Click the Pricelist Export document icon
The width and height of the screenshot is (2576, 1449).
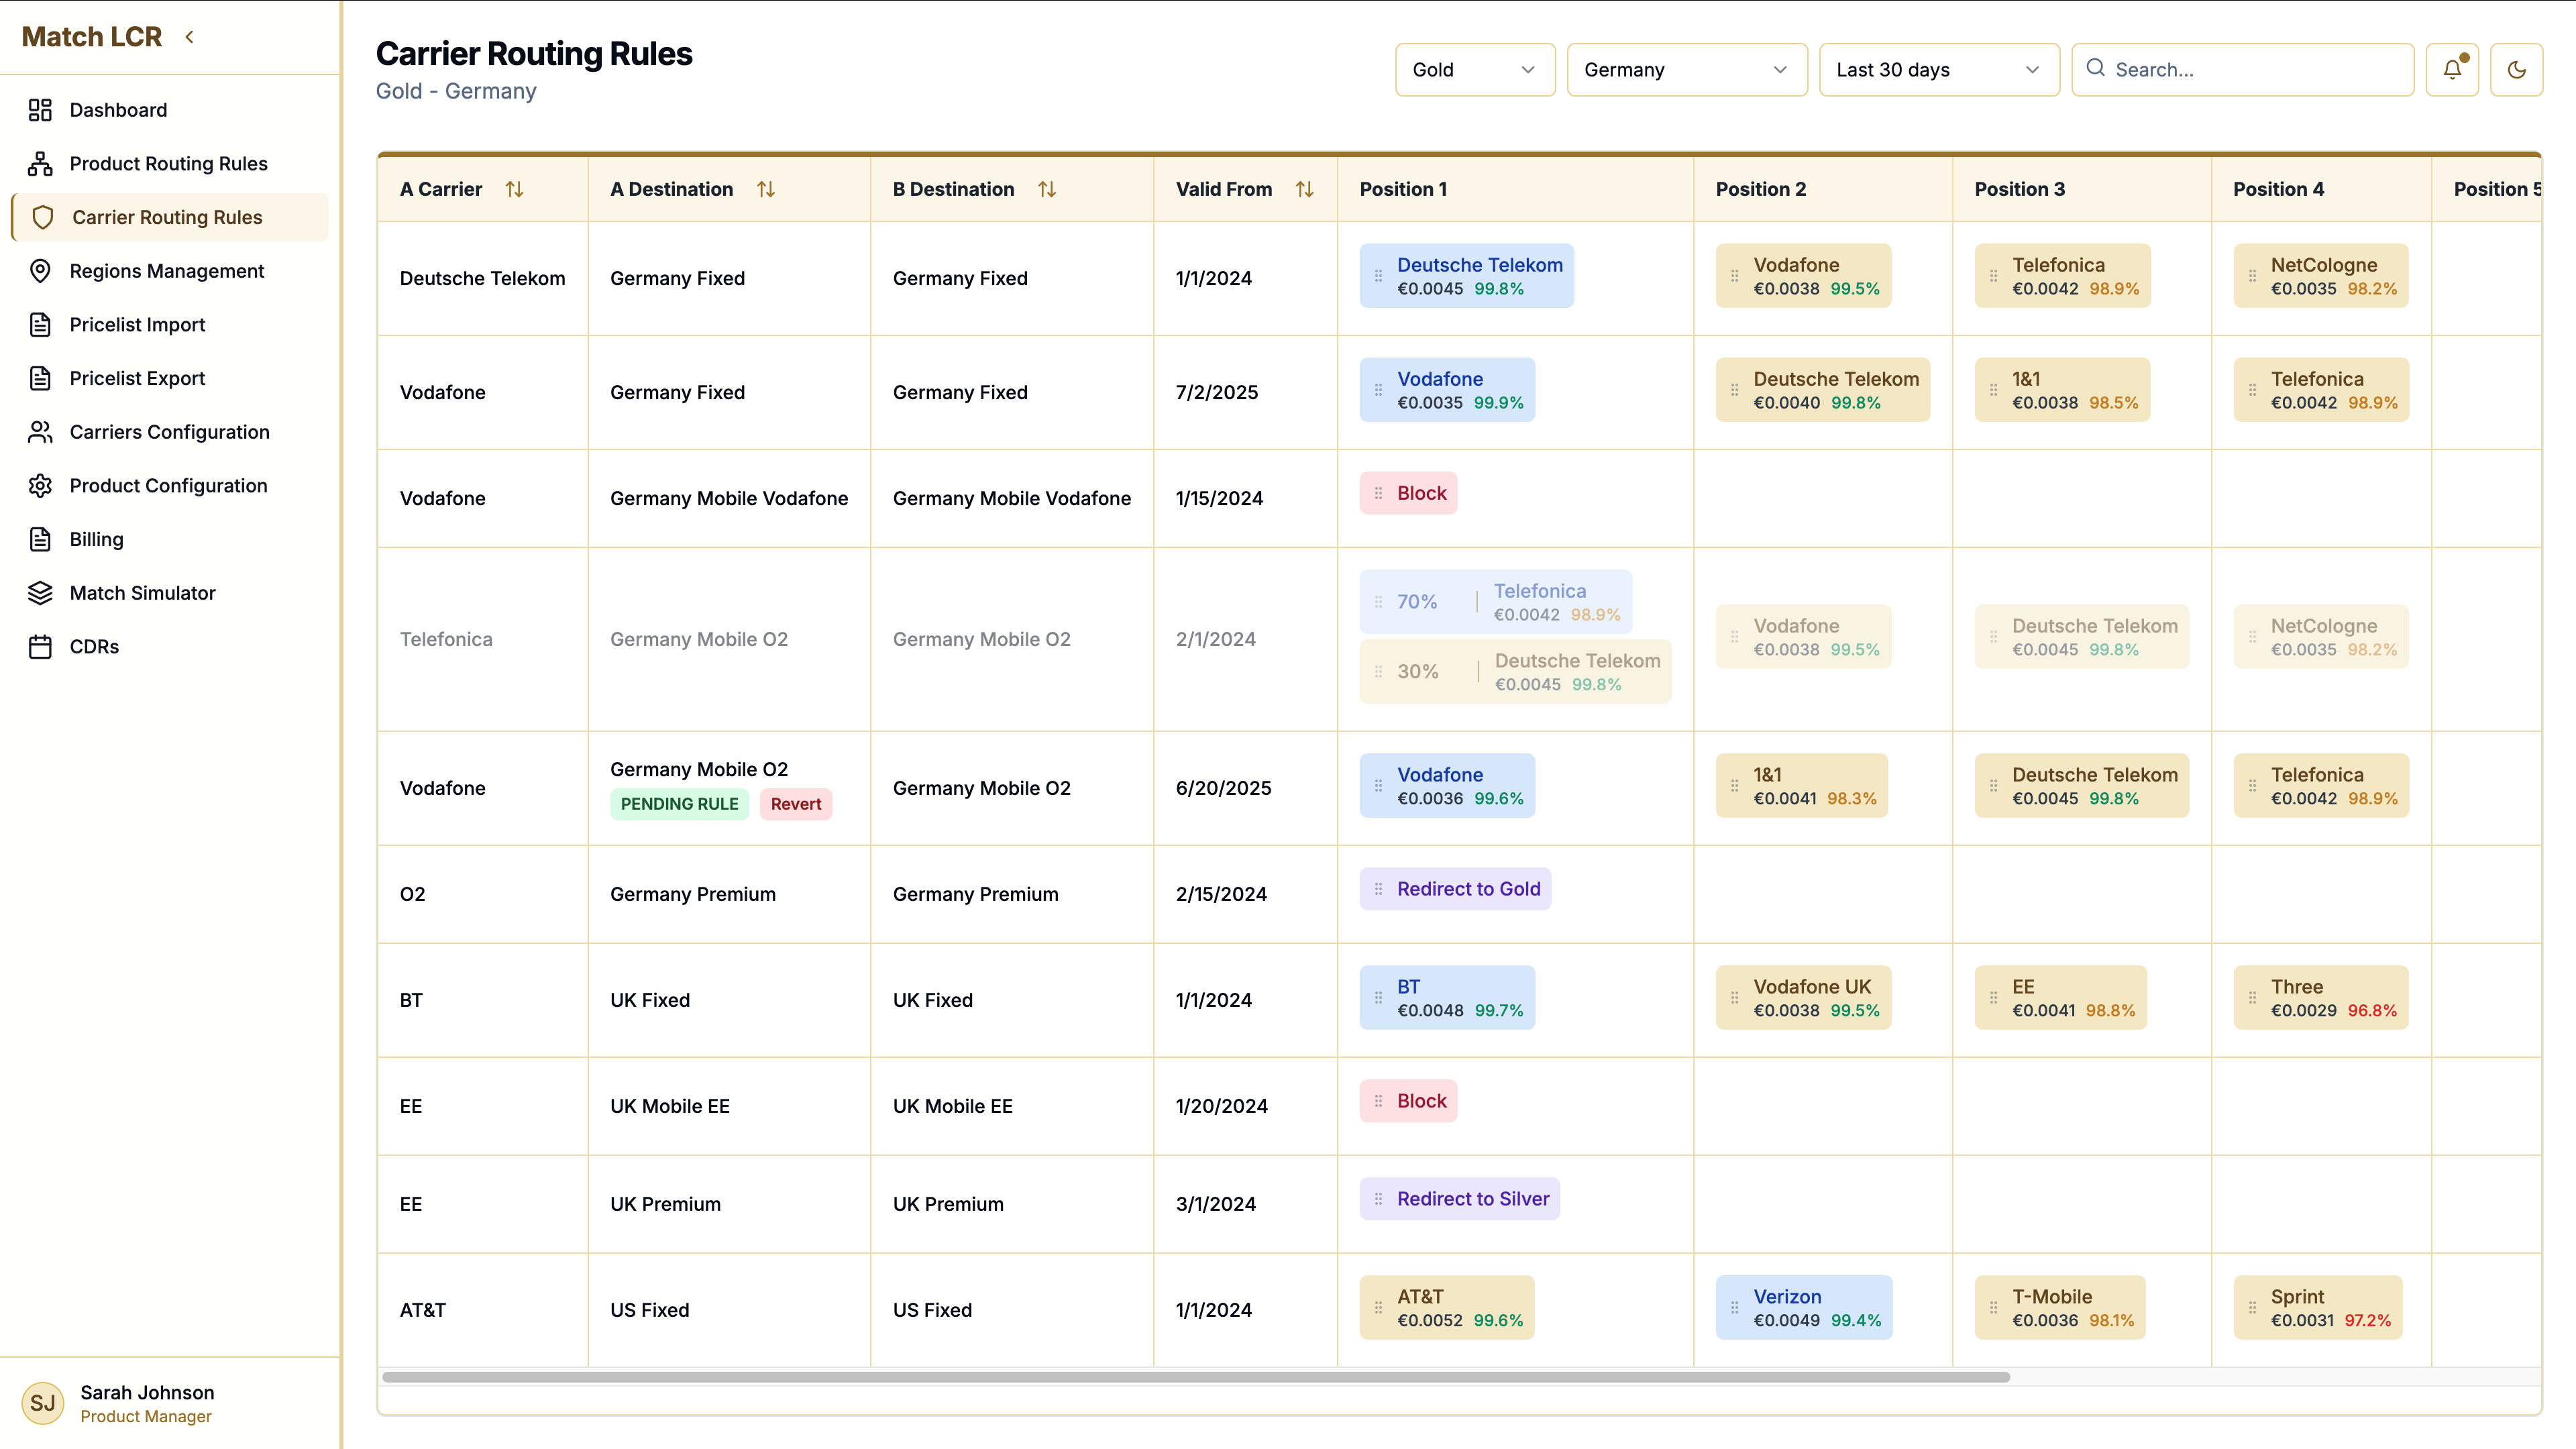tap(40, 378)
